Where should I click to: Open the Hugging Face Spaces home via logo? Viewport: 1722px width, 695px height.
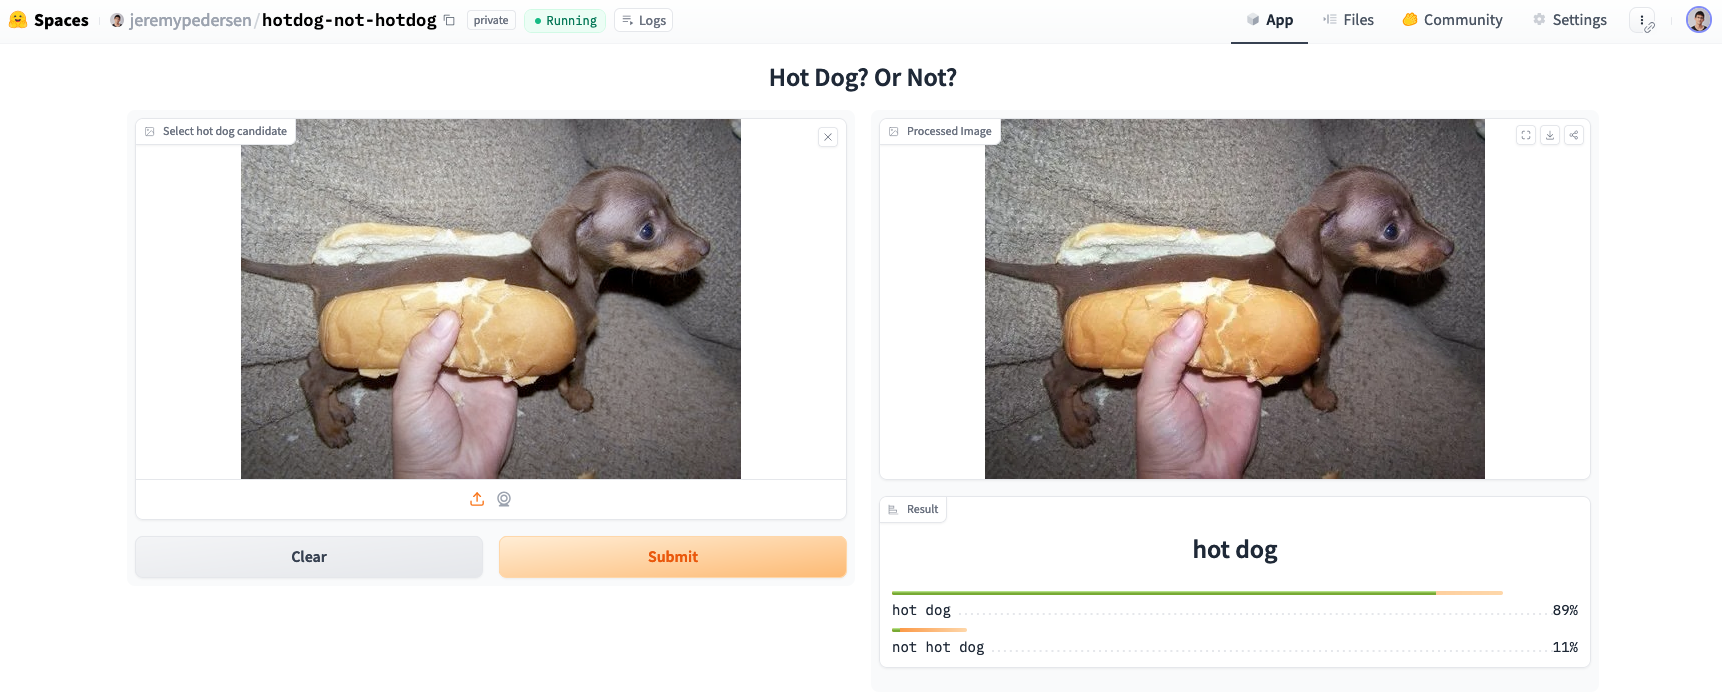point(17,19)
